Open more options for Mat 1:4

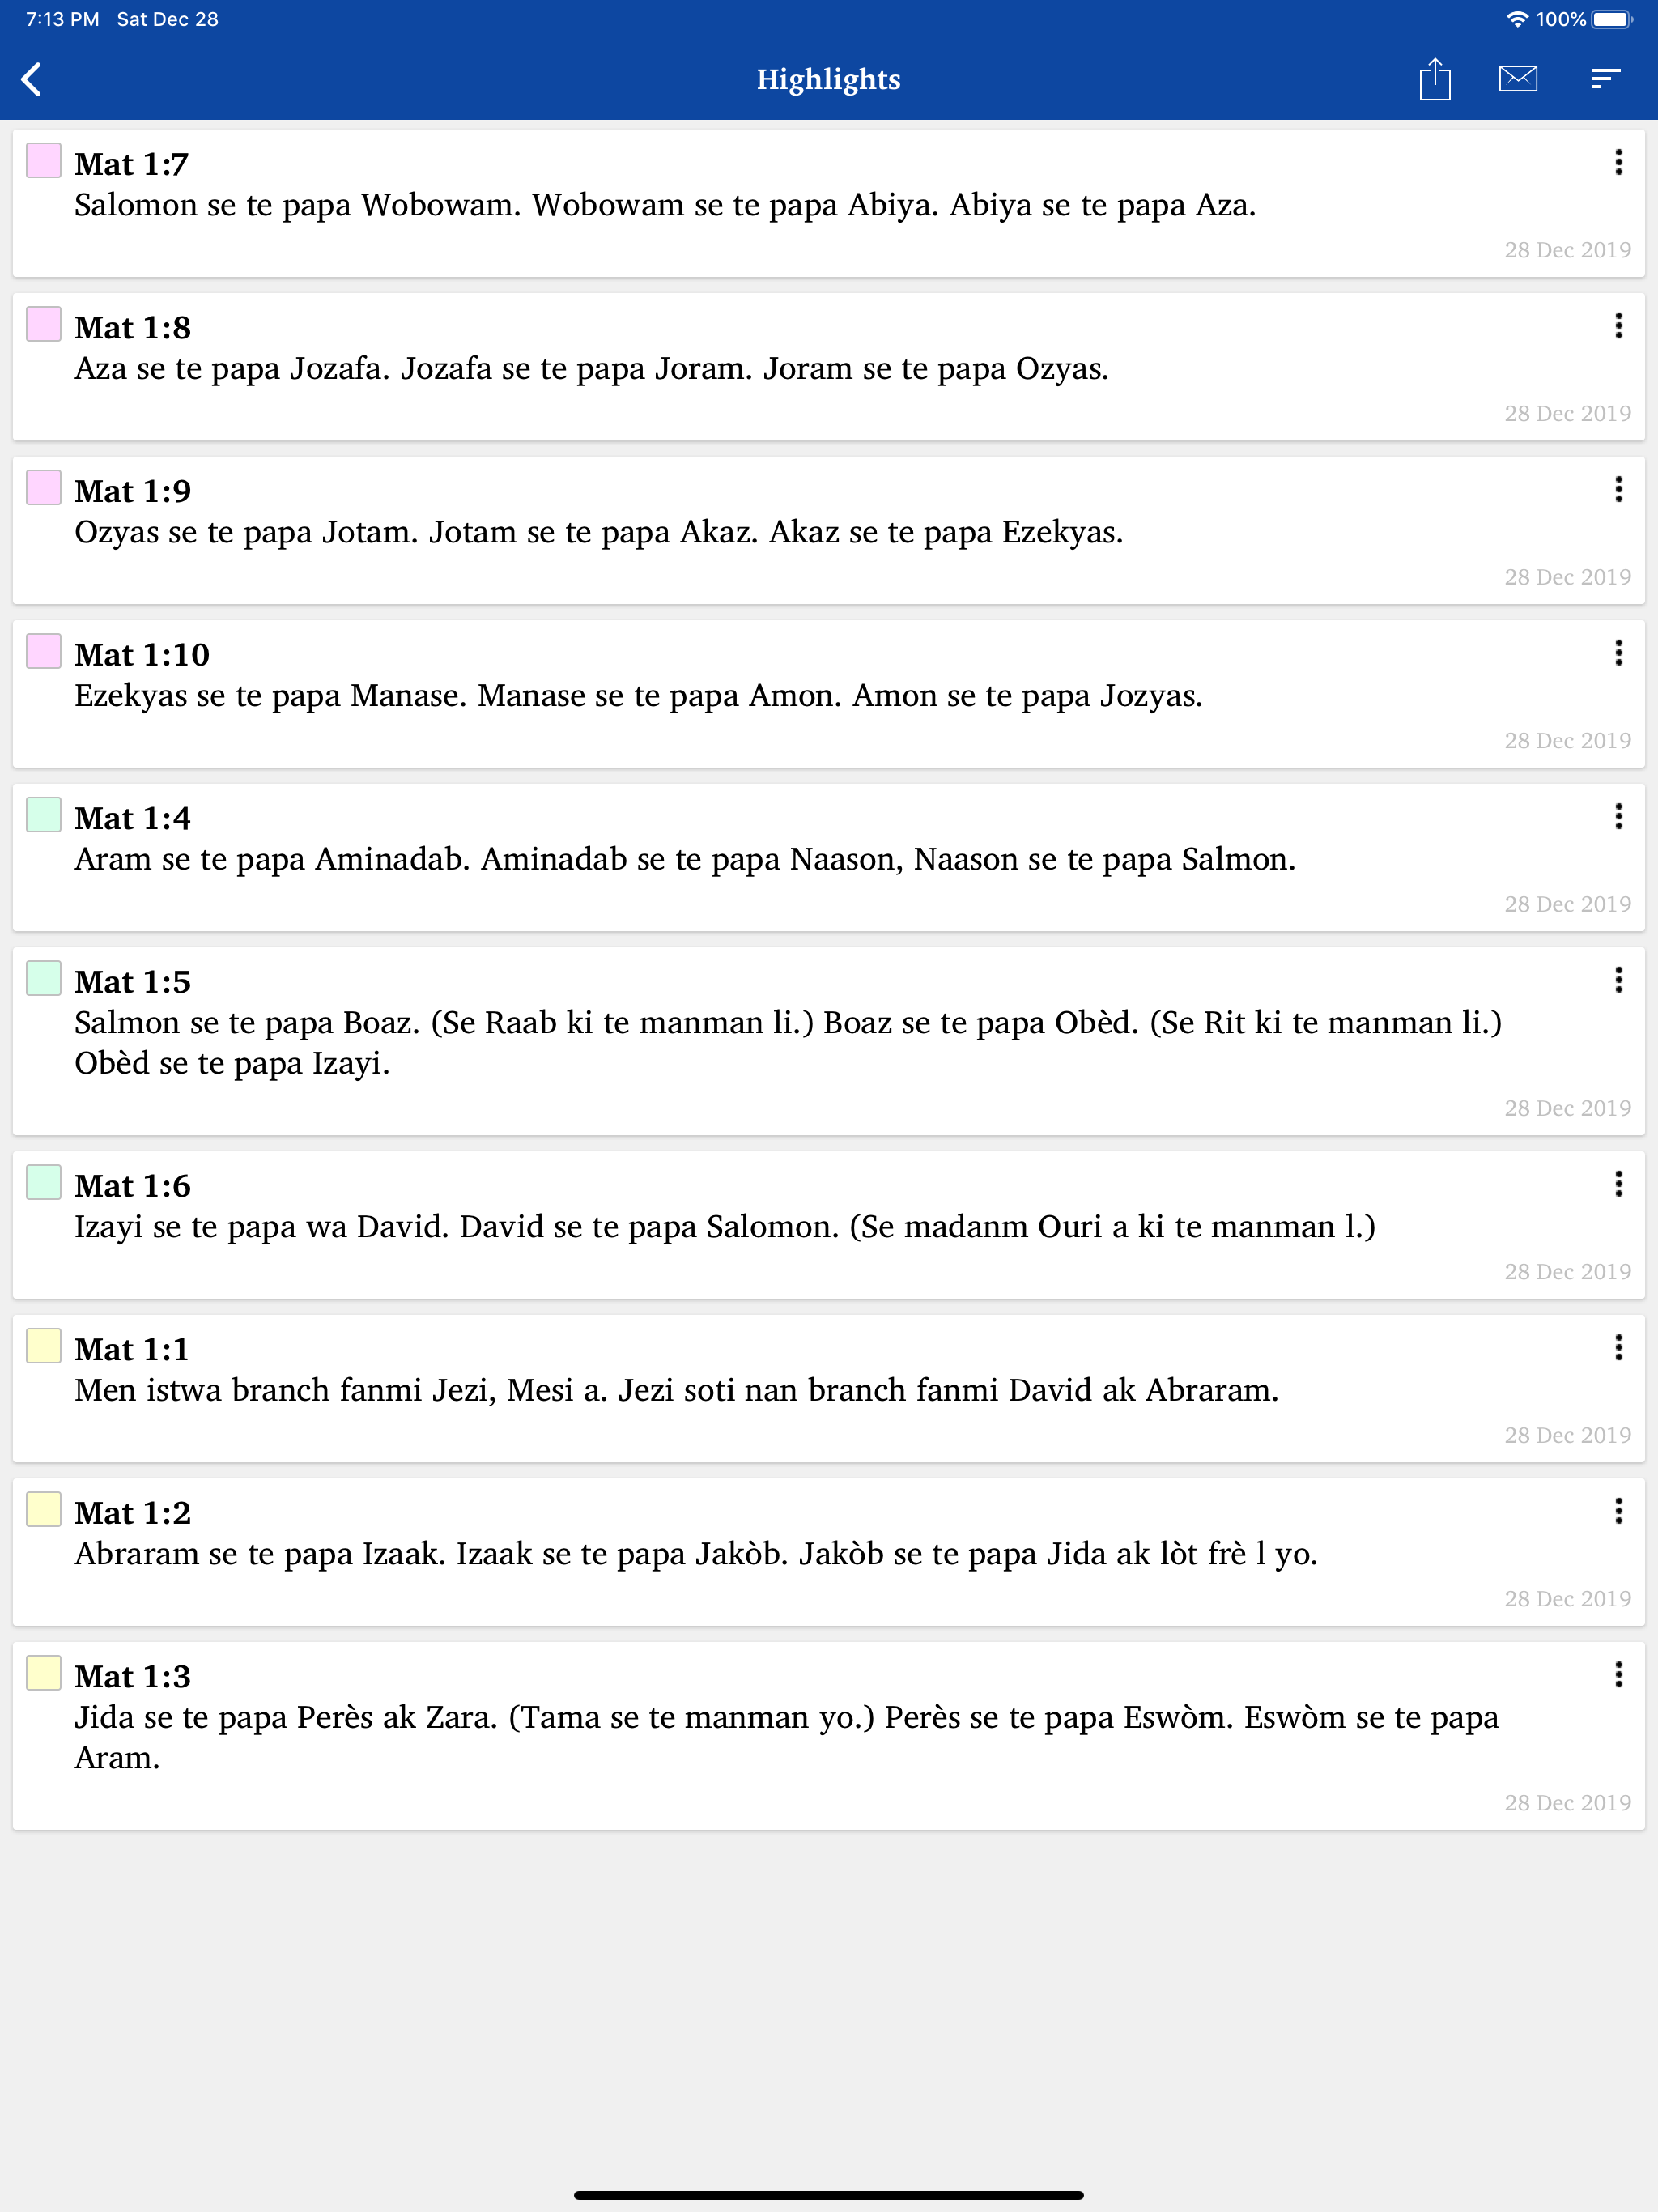coord(1618,817)
